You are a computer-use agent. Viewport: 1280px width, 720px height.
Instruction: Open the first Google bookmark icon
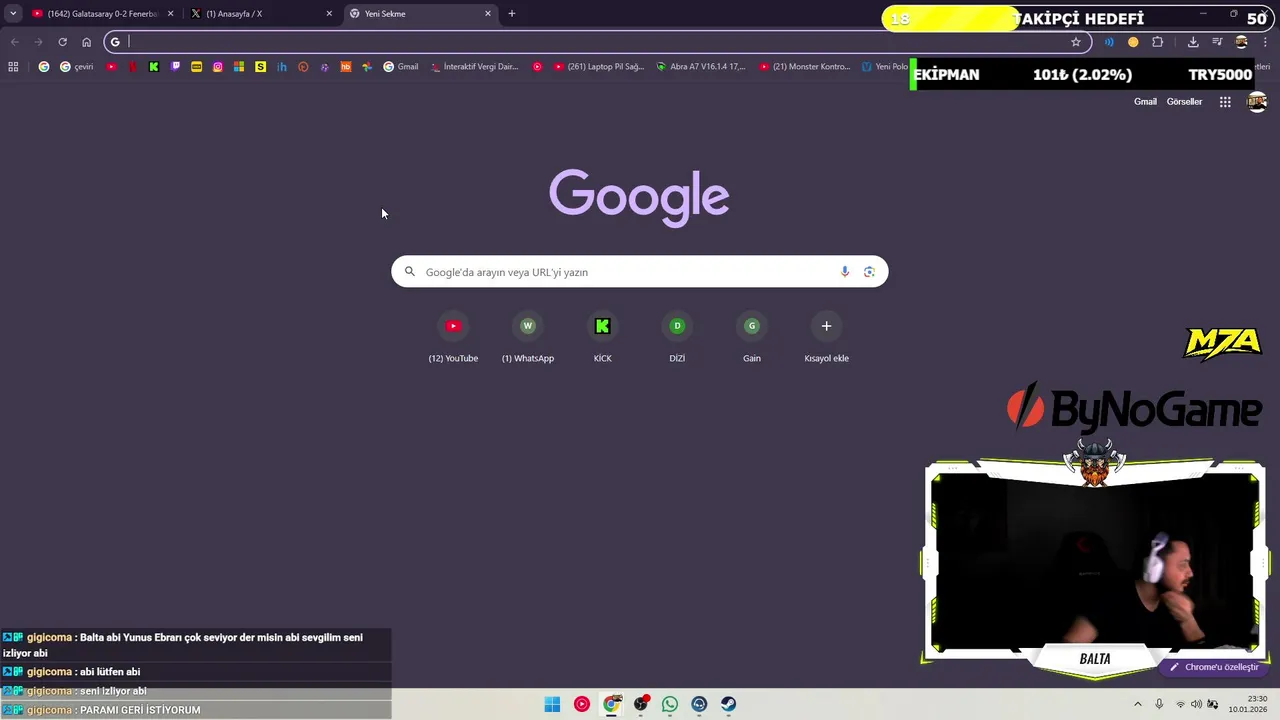click(x=43, y=67)
